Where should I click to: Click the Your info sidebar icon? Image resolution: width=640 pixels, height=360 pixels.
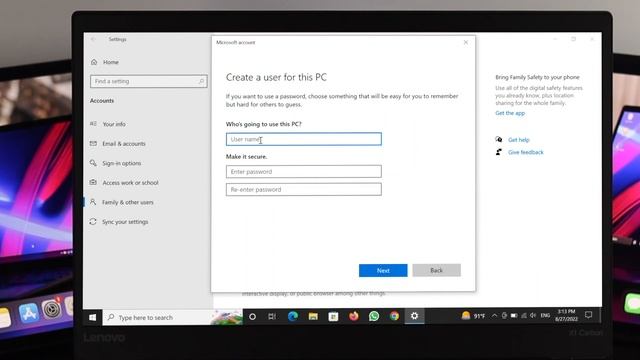[x=93, y=124]
